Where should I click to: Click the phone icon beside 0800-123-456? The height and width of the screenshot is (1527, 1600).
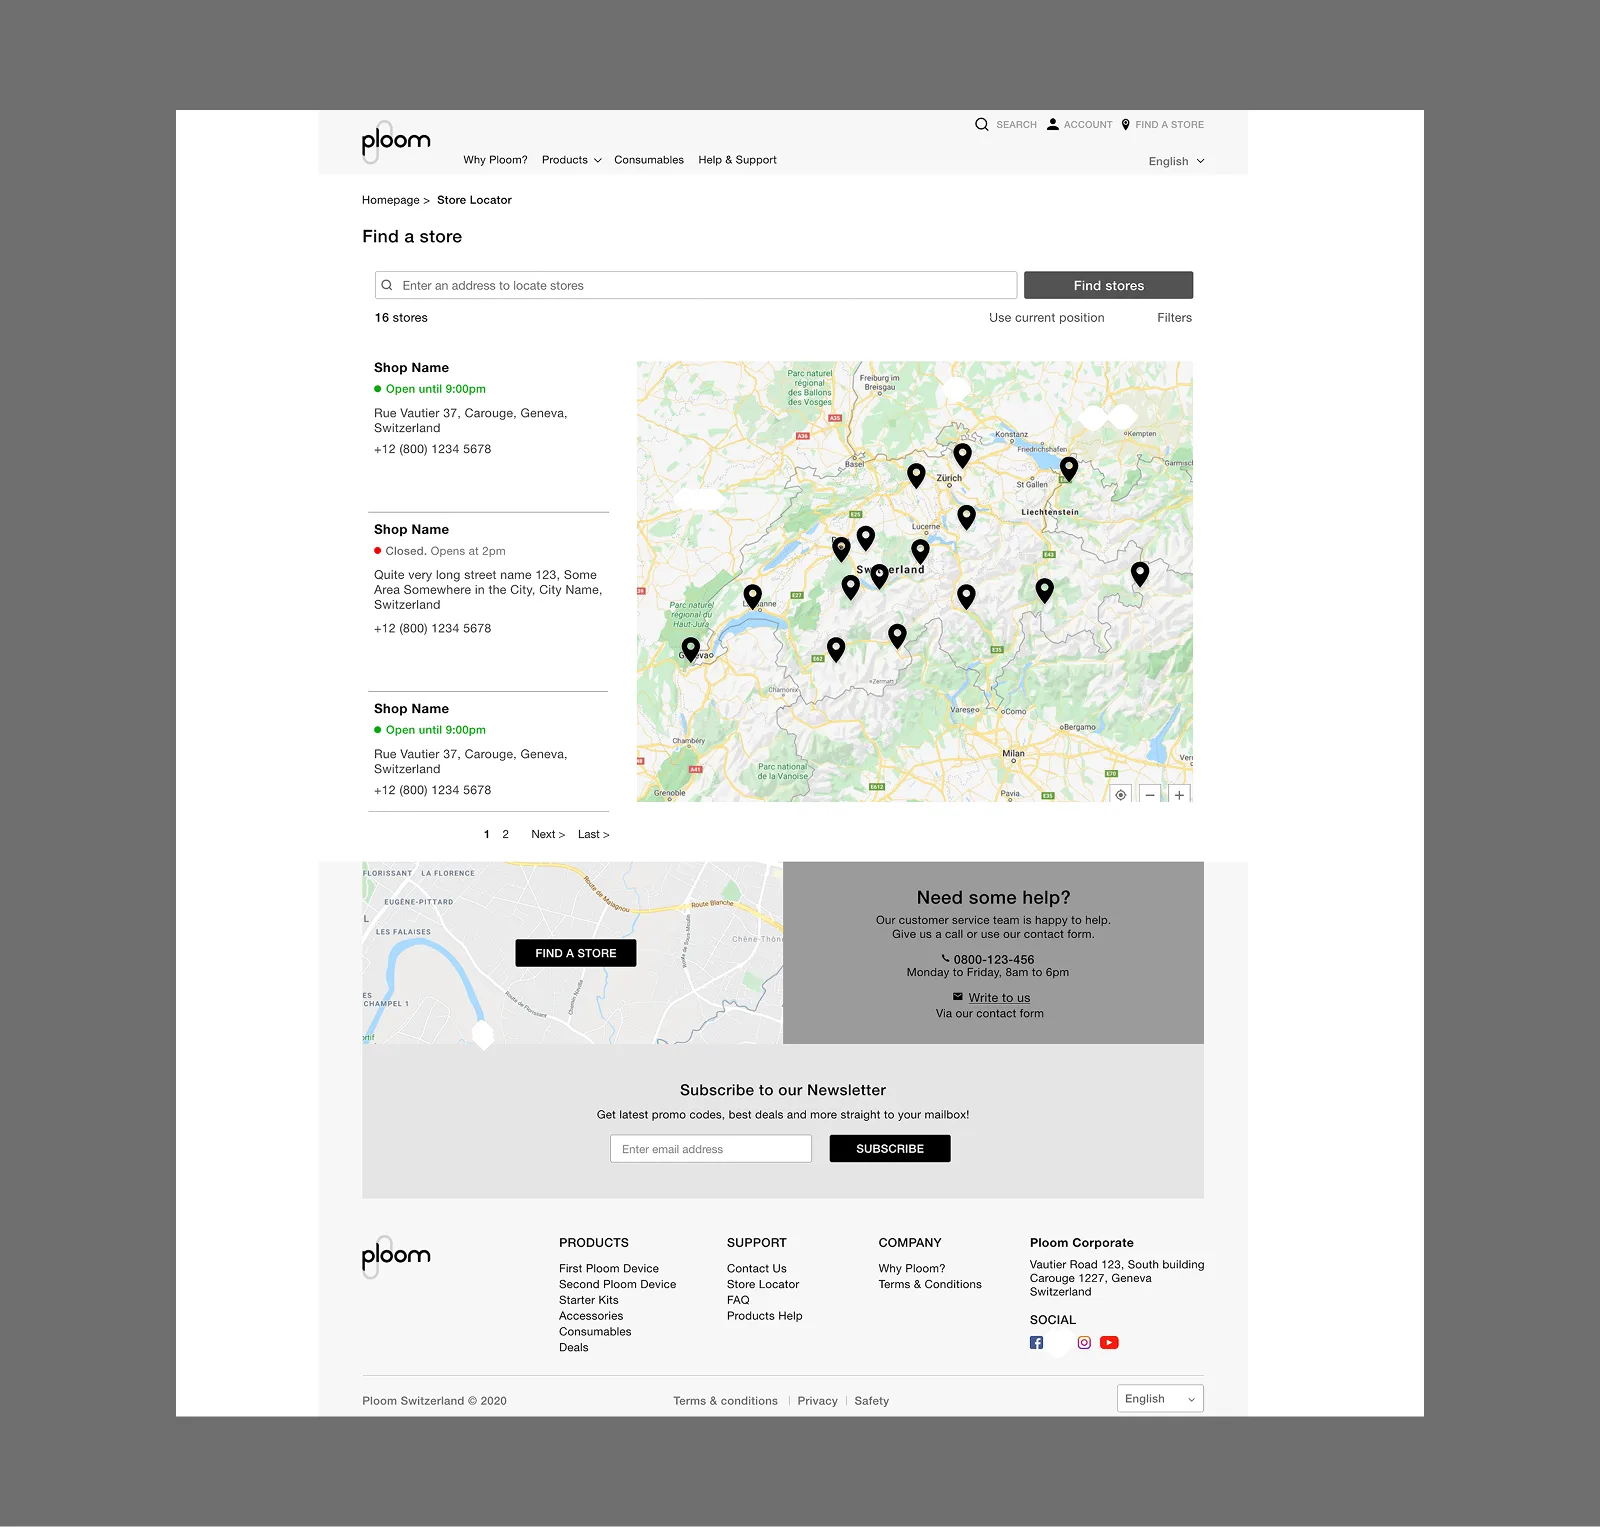(945, 958)
